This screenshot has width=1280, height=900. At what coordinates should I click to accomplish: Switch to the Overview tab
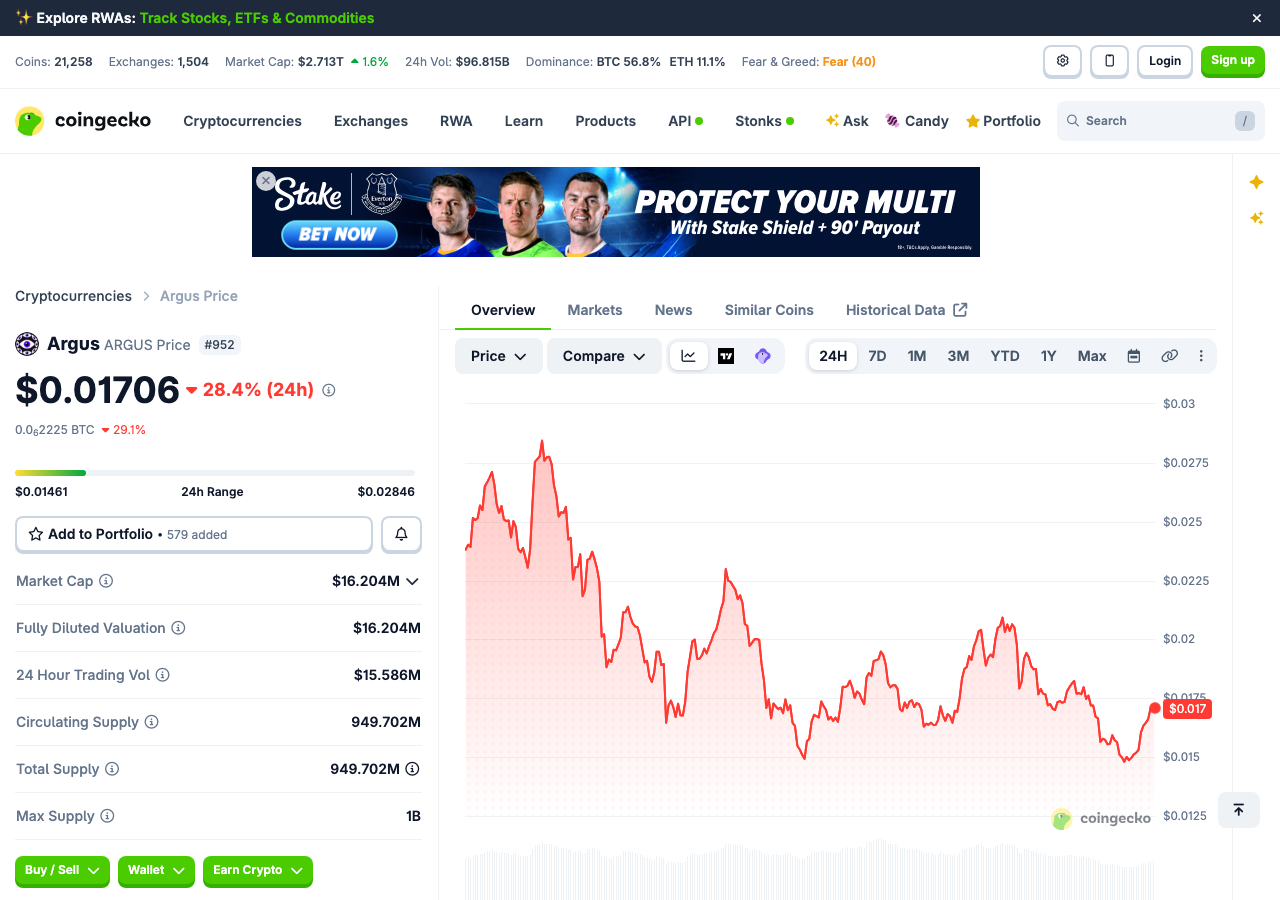pos(503,310)
